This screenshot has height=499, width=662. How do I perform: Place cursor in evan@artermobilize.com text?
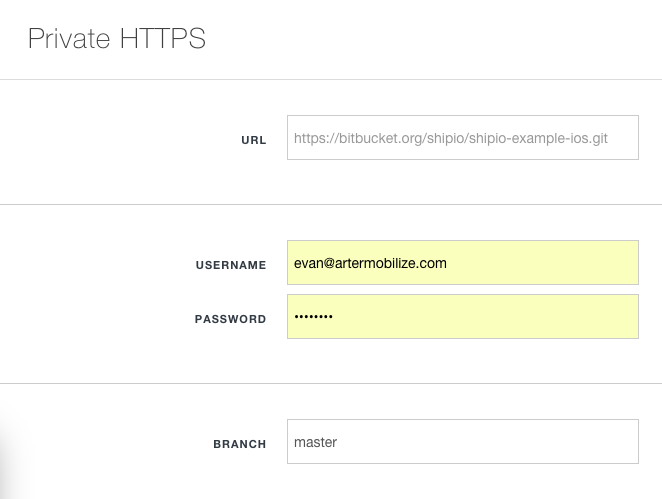(x=370, y=263)
